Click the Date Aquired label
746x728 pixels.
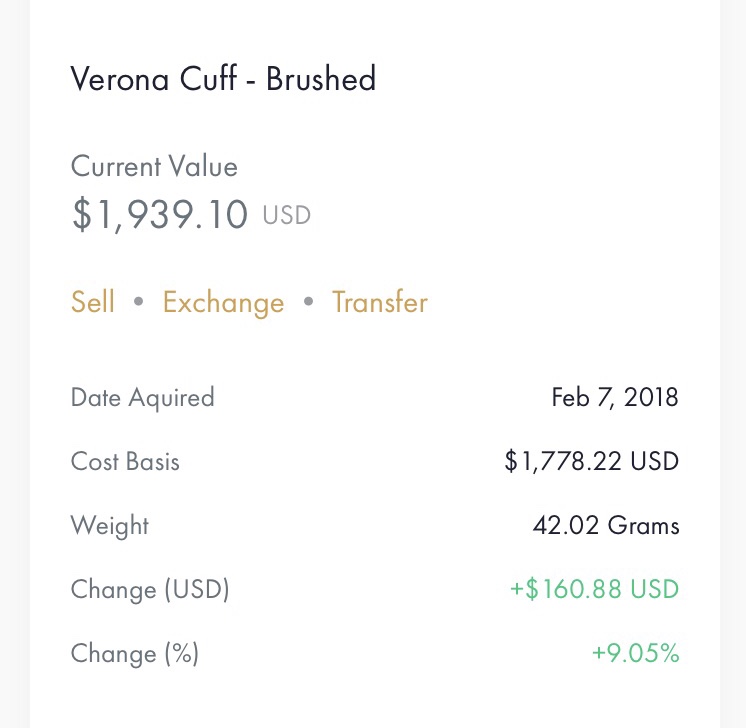click(x=143, y=398)
